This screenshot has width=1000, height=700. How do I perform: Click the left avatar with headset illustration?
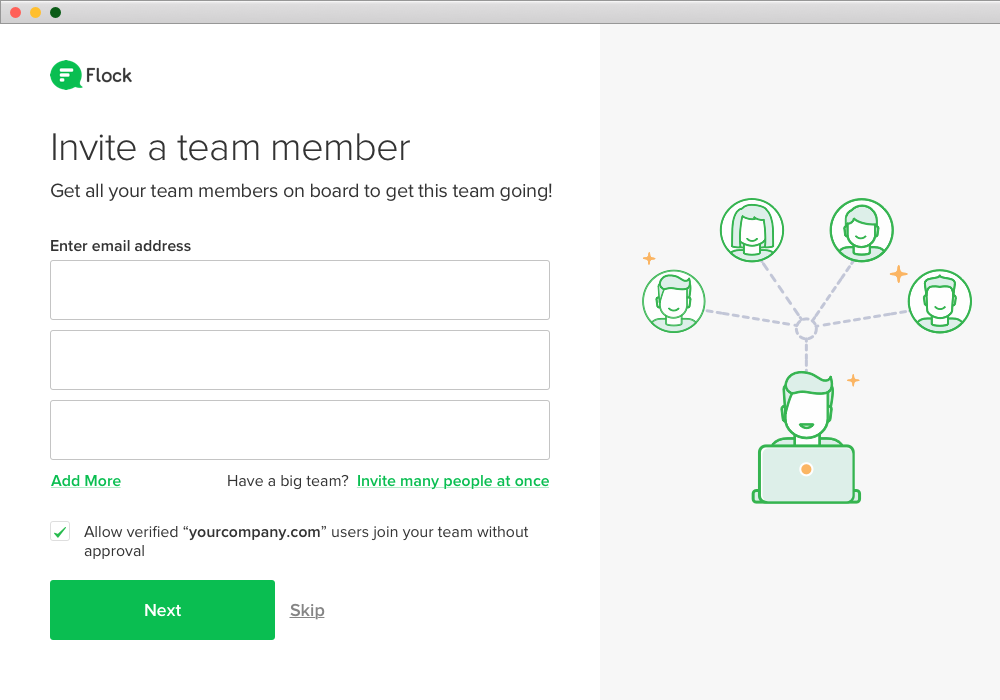pos(674,300)
